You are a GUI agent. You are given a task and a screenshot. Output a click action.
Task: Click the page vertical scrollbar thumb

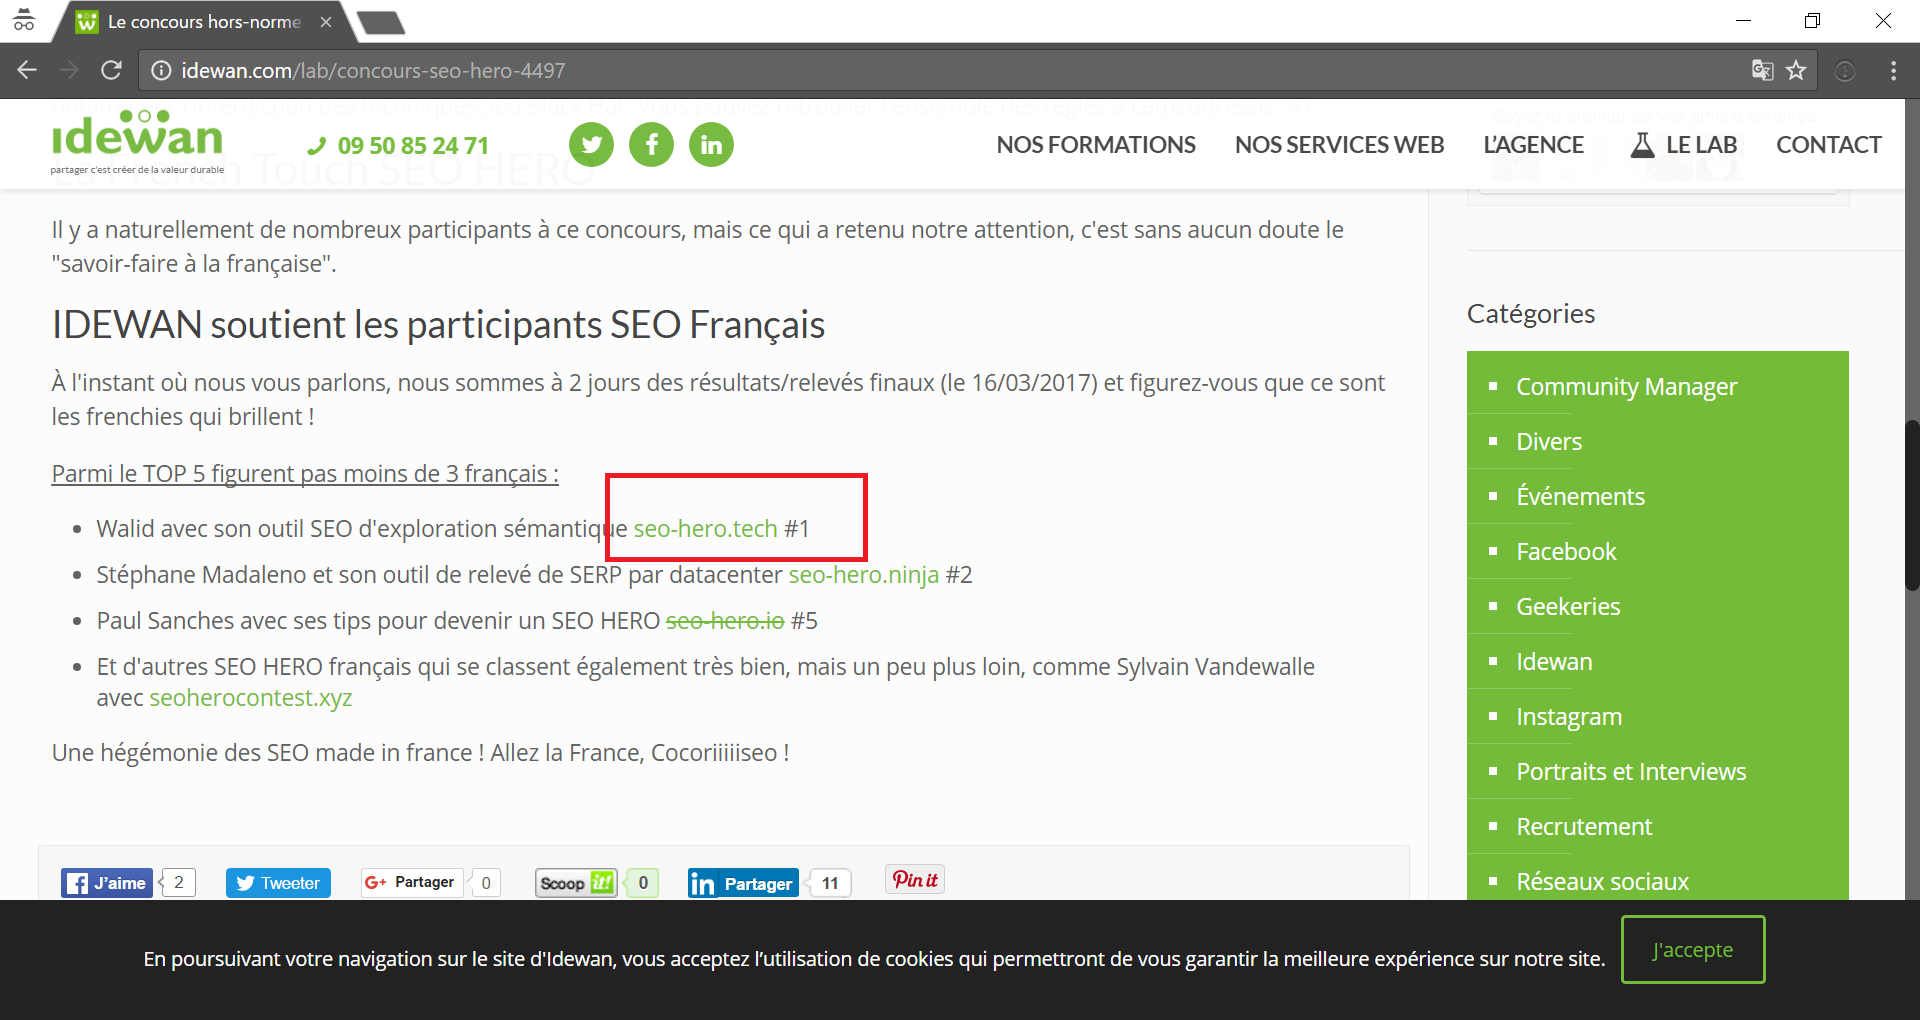click(x=1911, y=505)
